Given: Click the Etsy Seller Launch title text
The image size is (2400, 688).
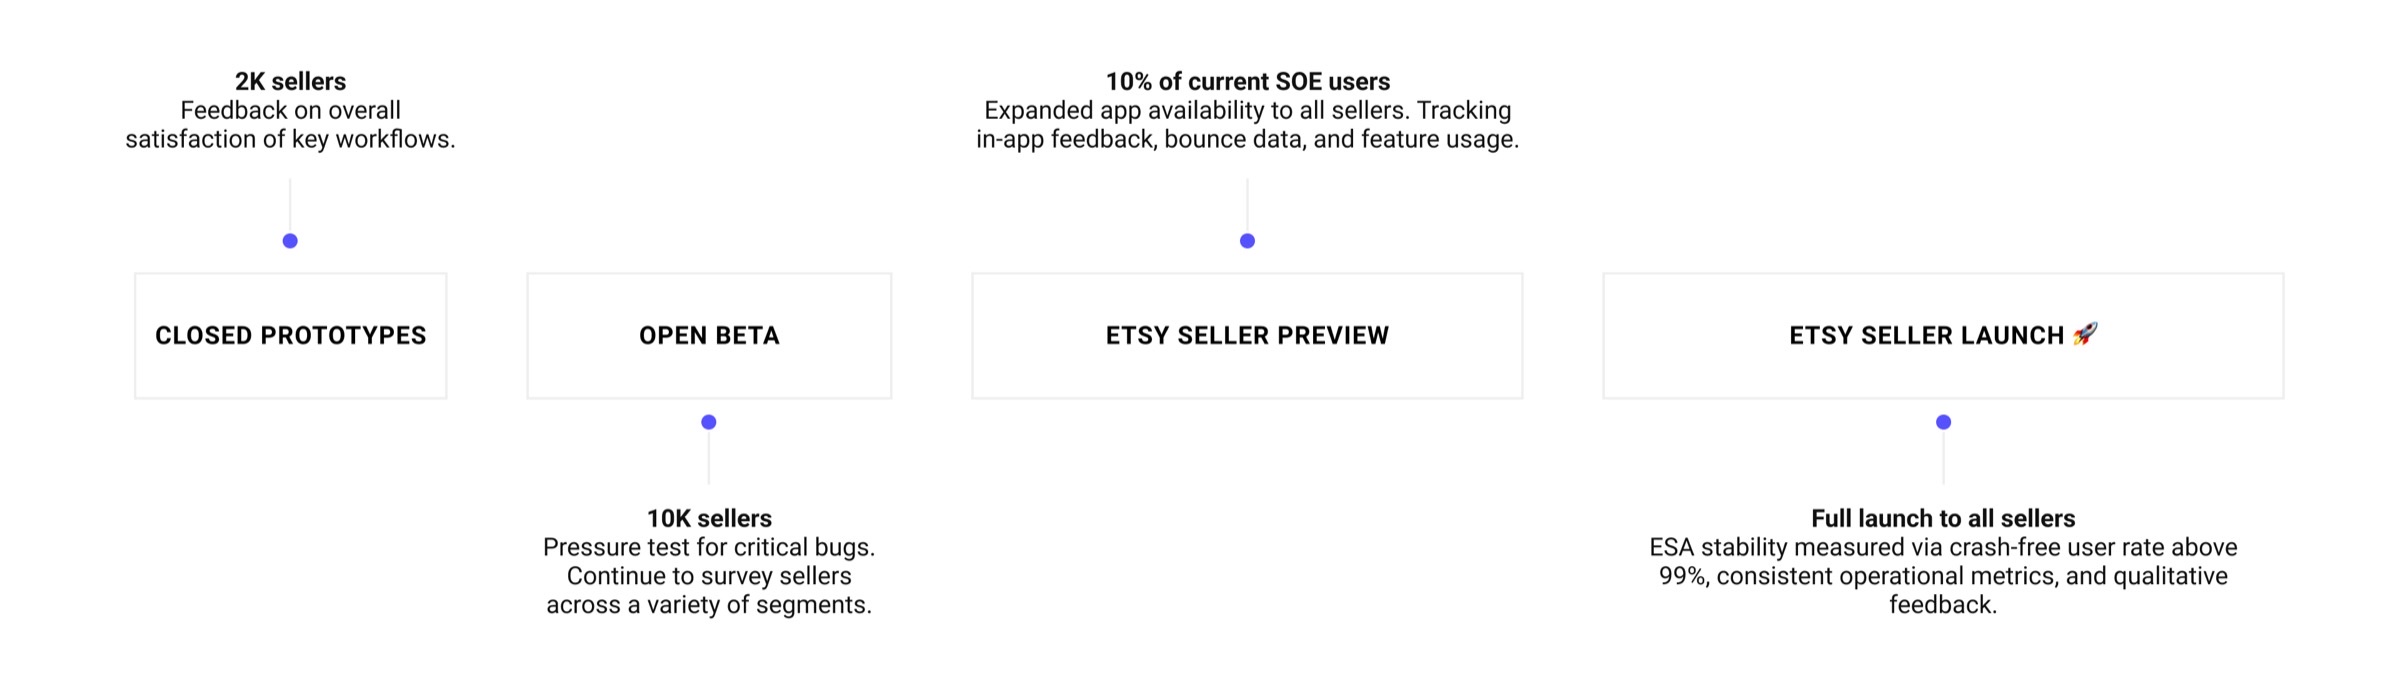Looking at the screenshot, I should [1926, 336].
